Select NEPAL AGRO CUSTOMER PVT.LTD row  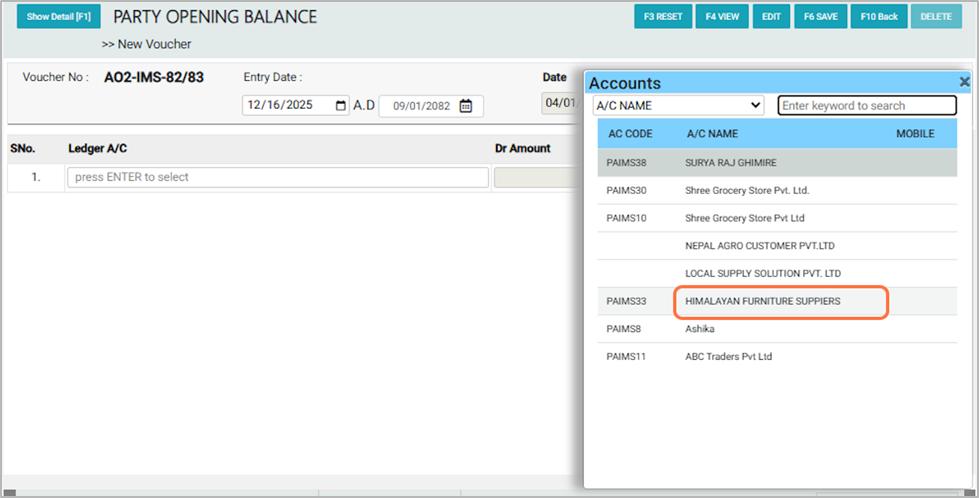click(759, 245)
